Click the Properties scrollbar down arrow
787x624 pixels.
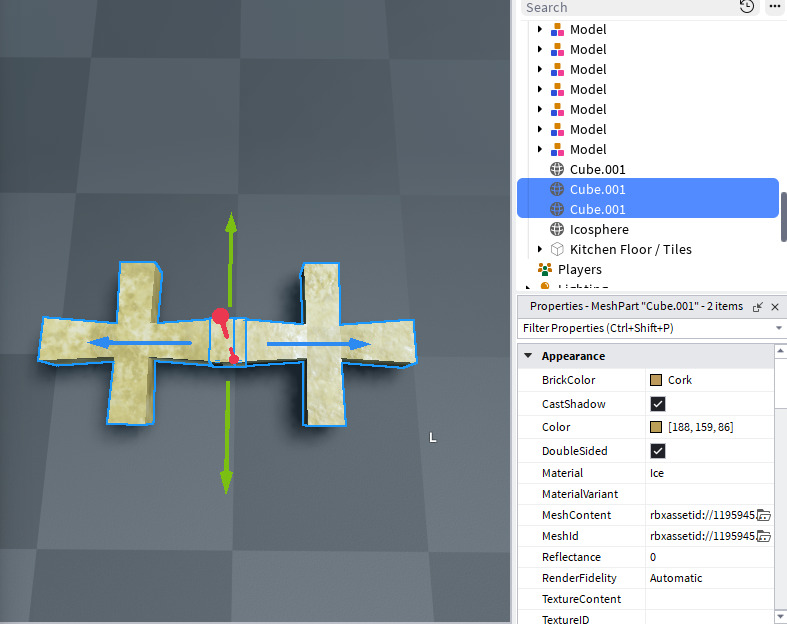(780, 616)
